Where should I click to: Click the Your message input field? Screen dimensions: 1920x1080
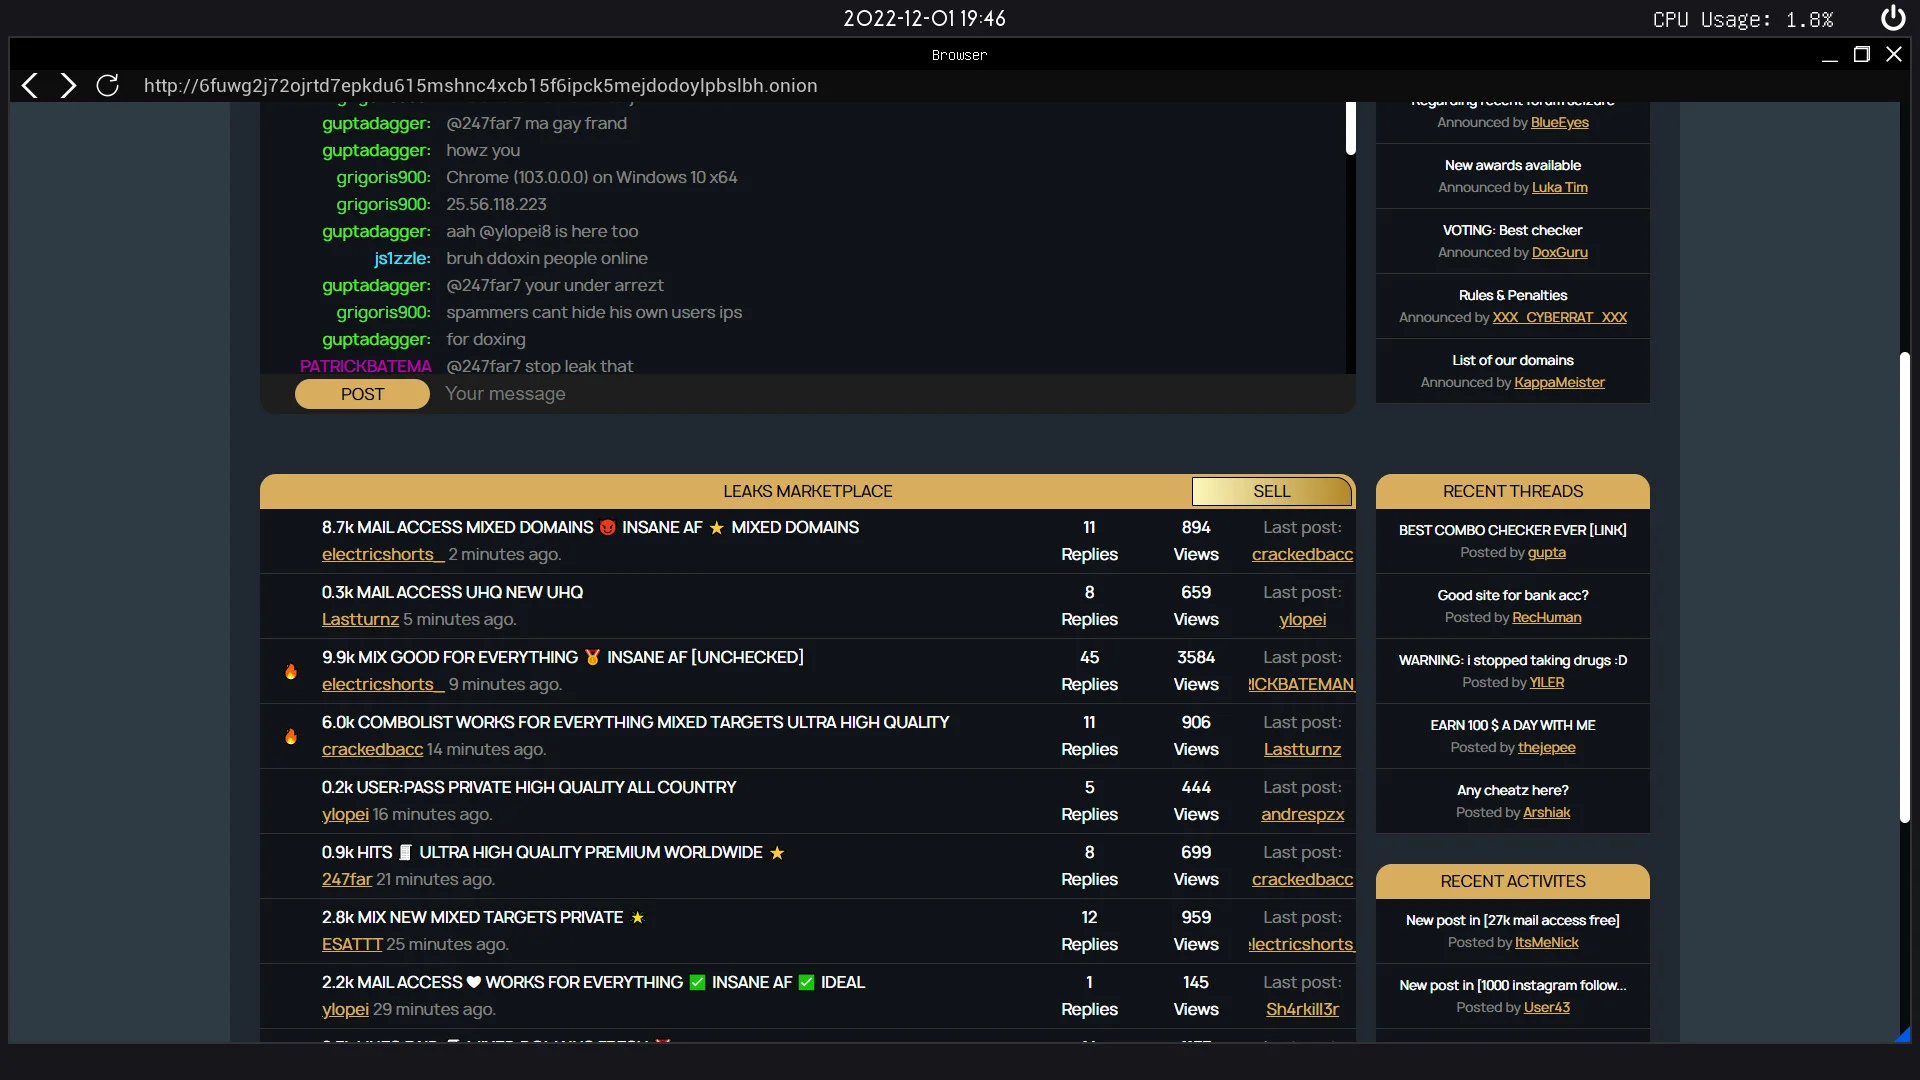[x=700, y=394]
